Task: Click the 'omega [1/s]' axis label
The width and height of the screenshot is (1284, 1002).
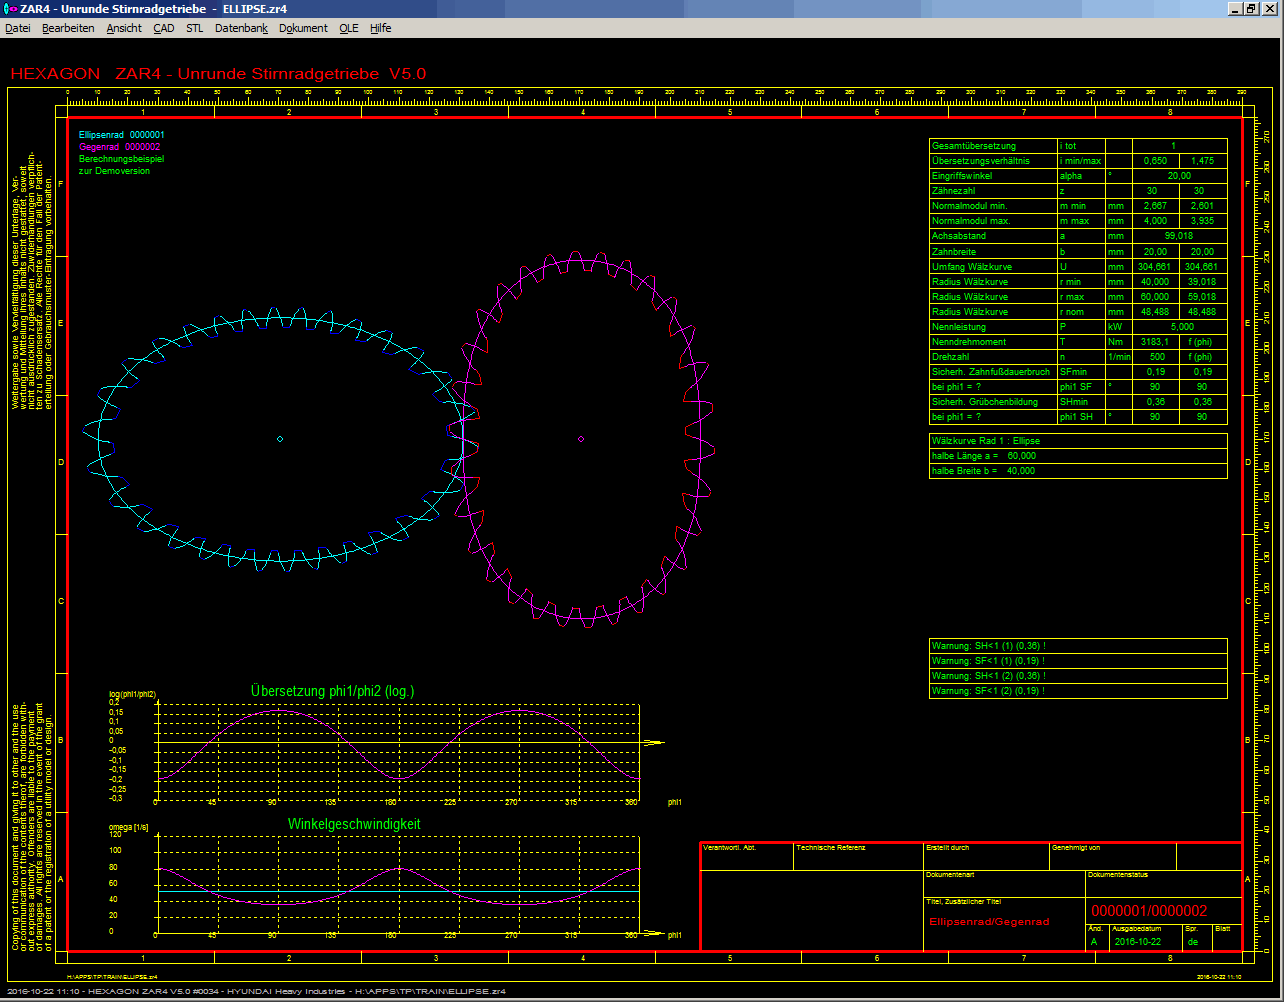Action: [x=129, y=827]
